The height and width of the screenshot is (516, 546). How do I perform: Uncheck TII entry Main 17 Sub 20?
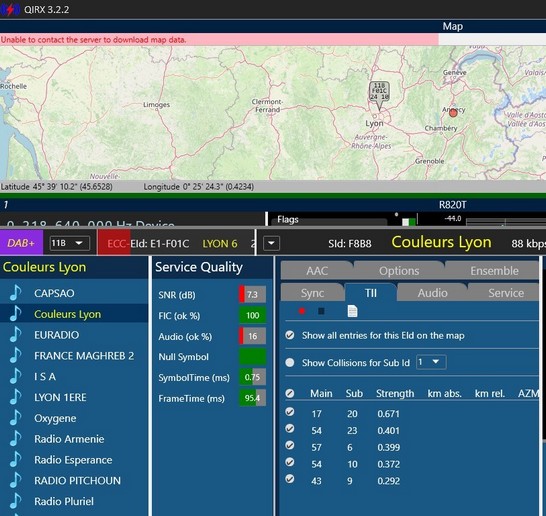[x=290, y=412]
